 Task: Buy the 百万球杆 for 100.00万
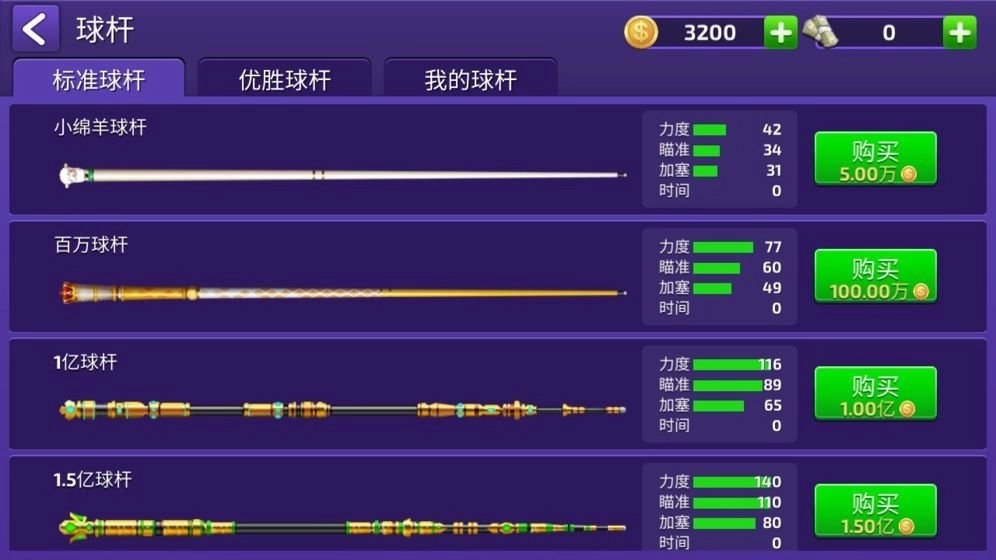[x=875, y=277]
